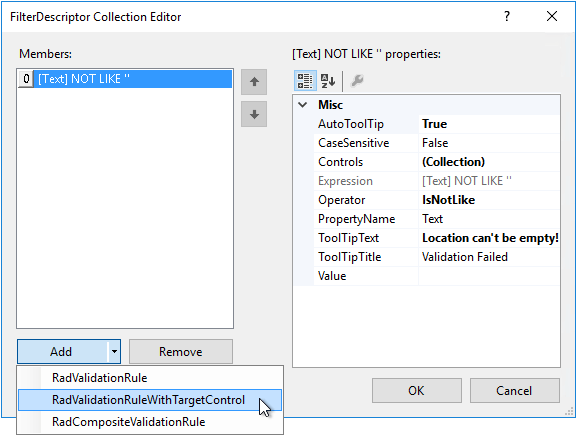The image size is (577, 436).
Task: Click the Add button
Action: (62, 351)
